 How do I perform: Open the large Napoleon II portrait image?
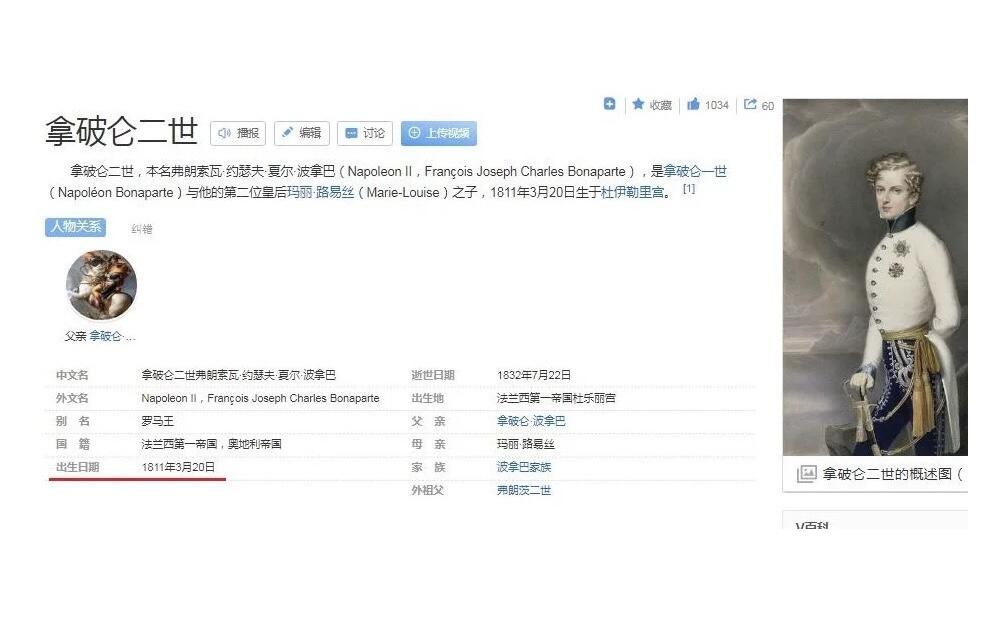(x=875, y=277)
